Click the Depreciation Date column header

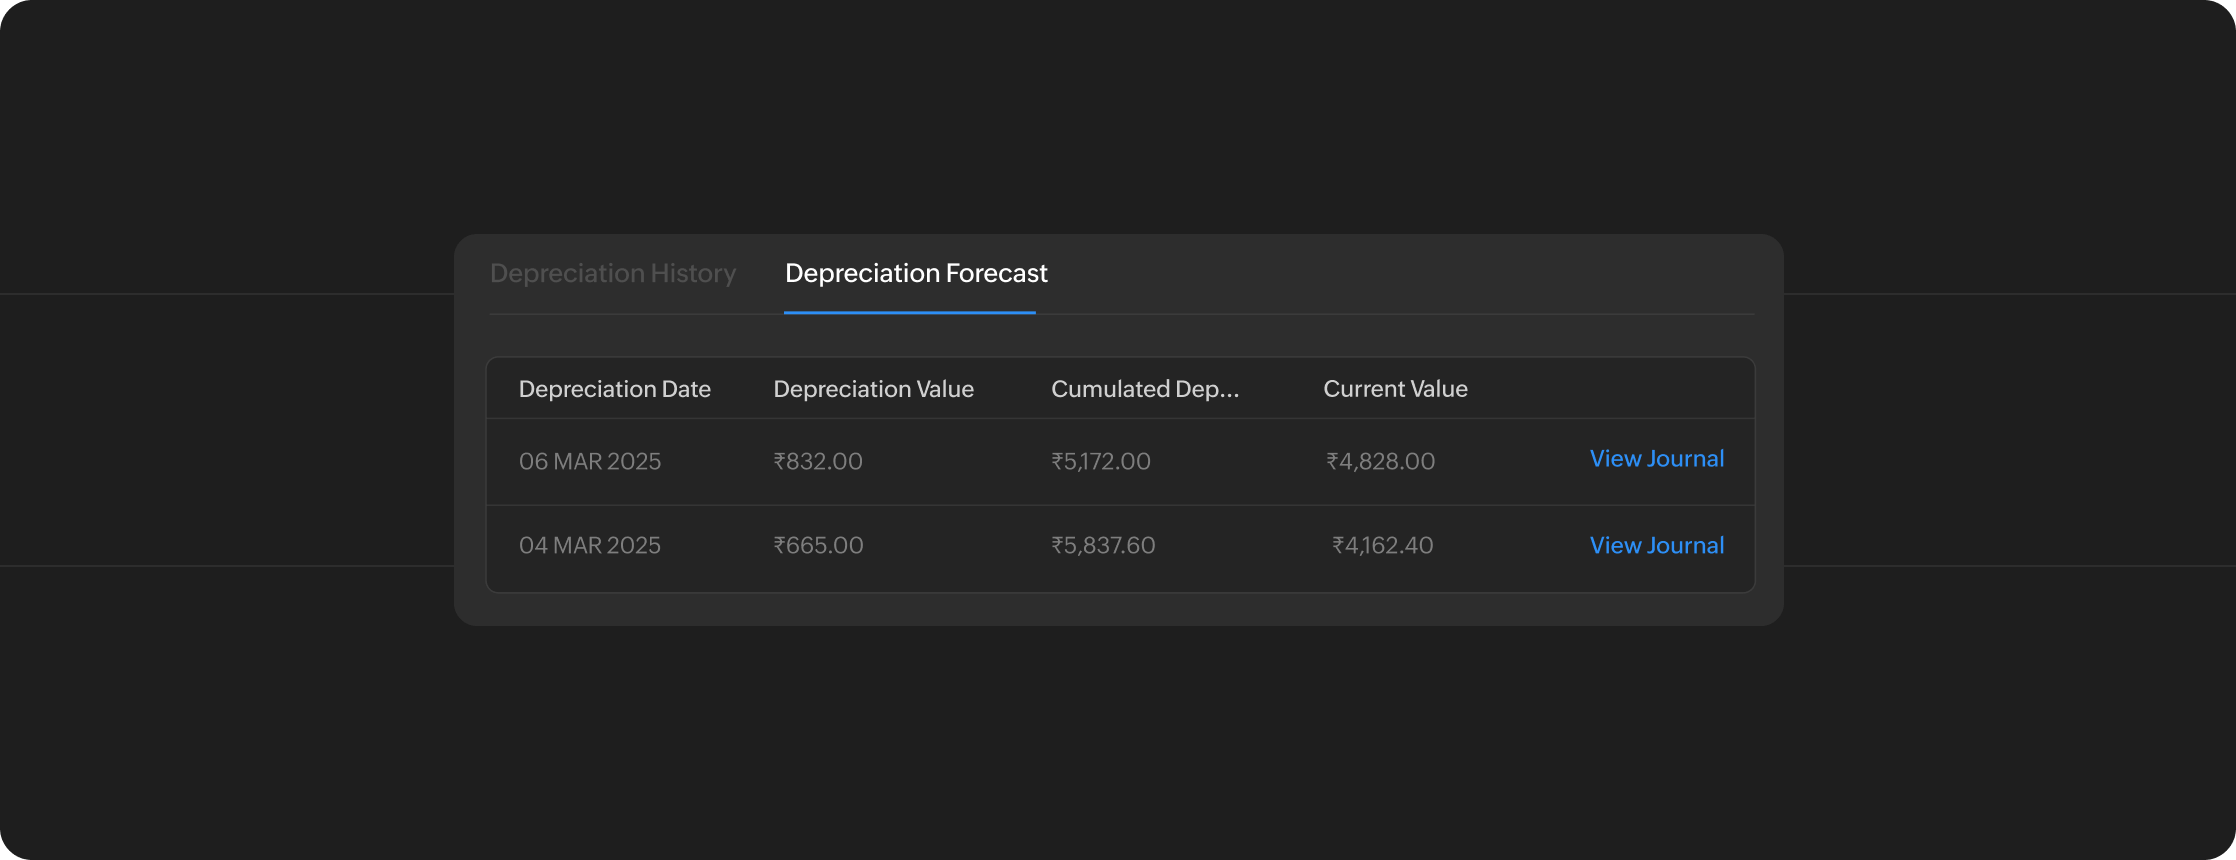[x=614, y=389]
